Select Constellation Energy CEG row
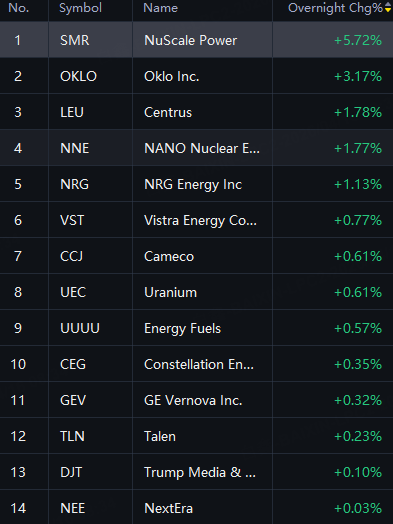Screen dimensions: 393x524 coord(196,364)
